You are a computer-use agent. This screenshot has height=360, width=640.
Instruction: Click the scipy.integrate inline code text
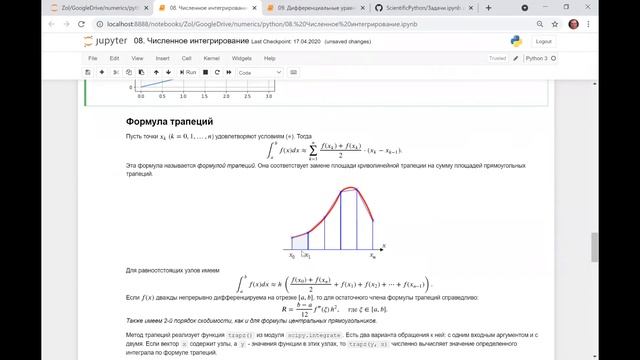point(313,335)
